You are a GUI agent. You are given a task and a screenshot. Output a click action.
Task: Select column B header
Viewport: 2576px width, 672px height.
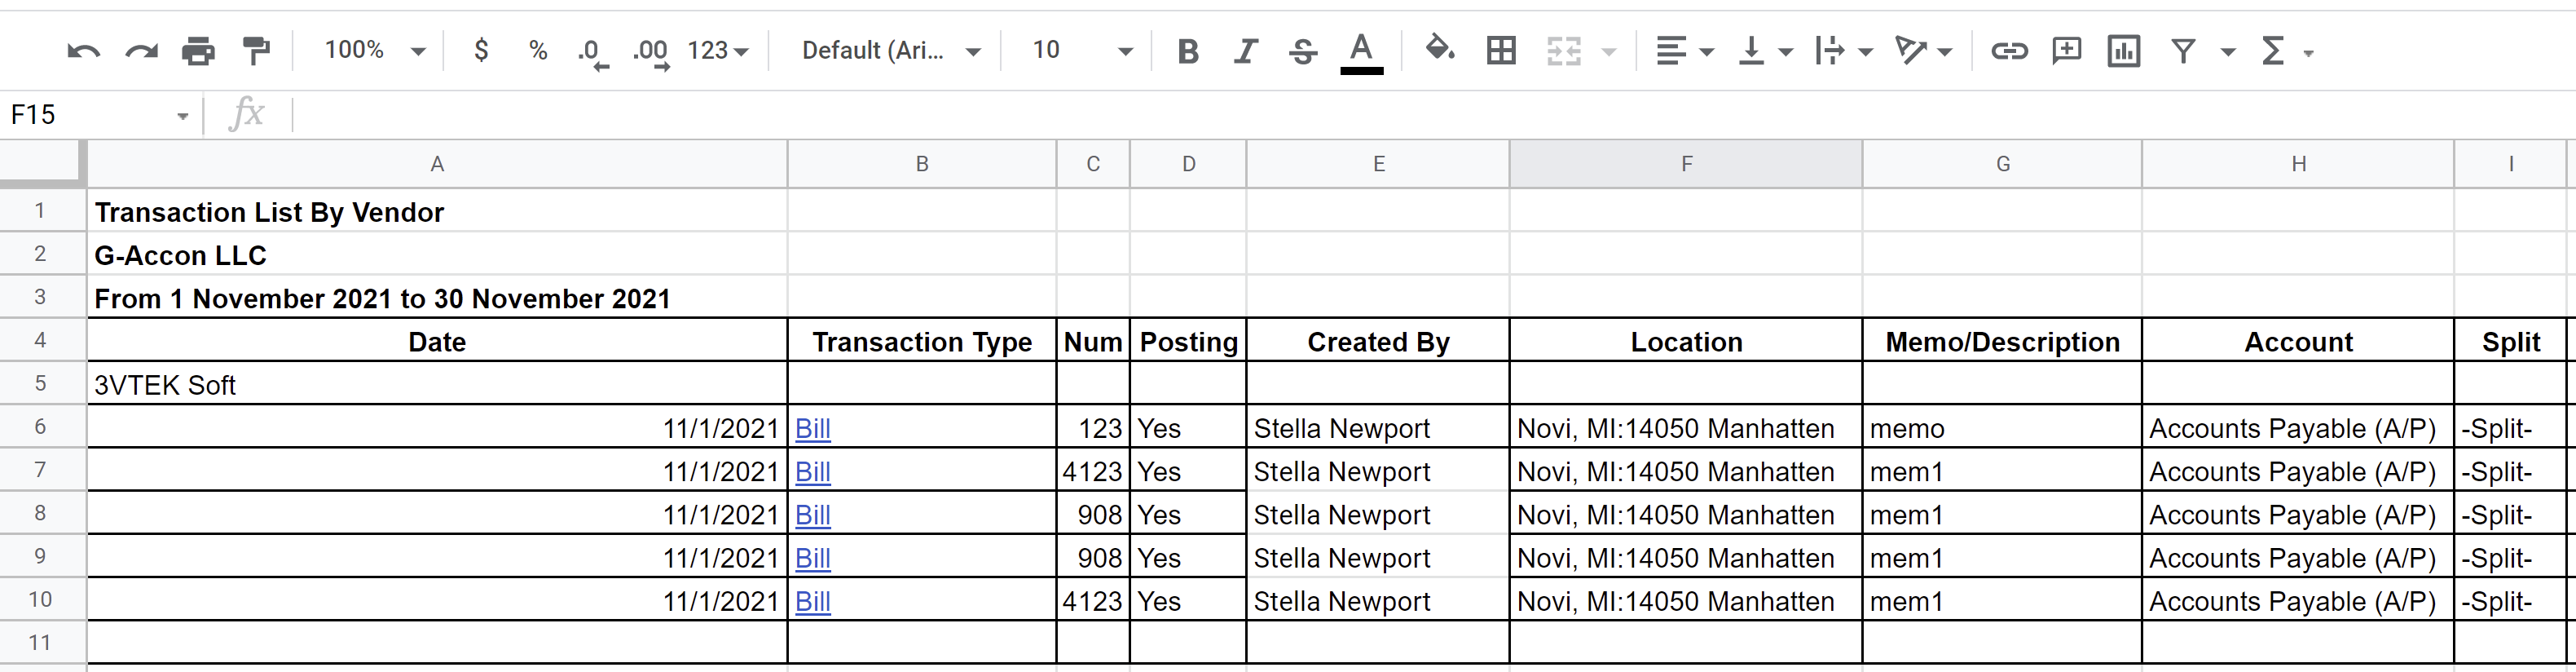click(922, 164)
